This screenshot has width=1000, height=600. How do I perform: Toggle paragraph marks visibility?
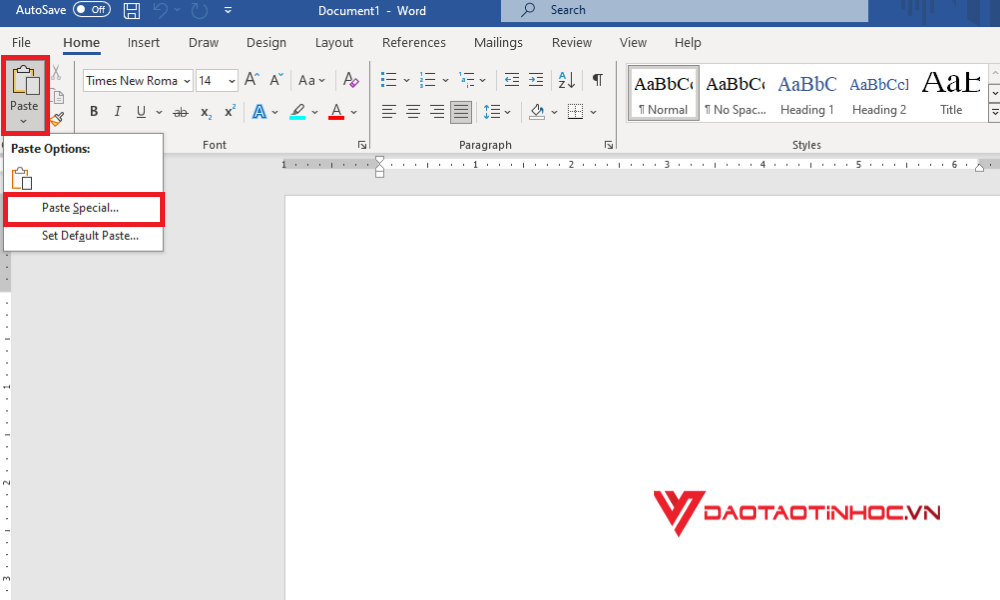597,79
